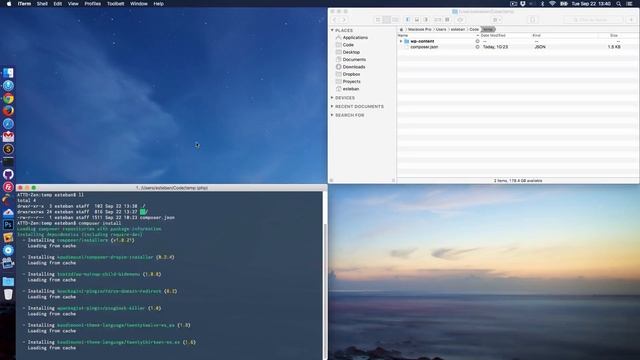The height and width of the screenshot is (360, 640).
Task: Open the iTerm terminal dock icon
Action: (8, 162)
